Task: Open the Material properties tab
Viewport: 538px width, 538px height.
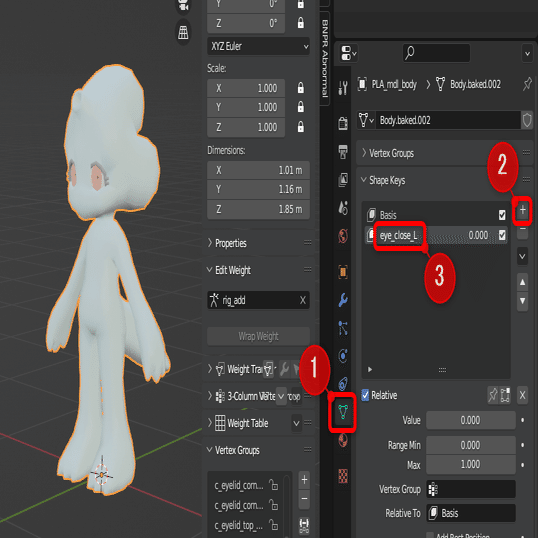Action: click(x=343, y=441)
